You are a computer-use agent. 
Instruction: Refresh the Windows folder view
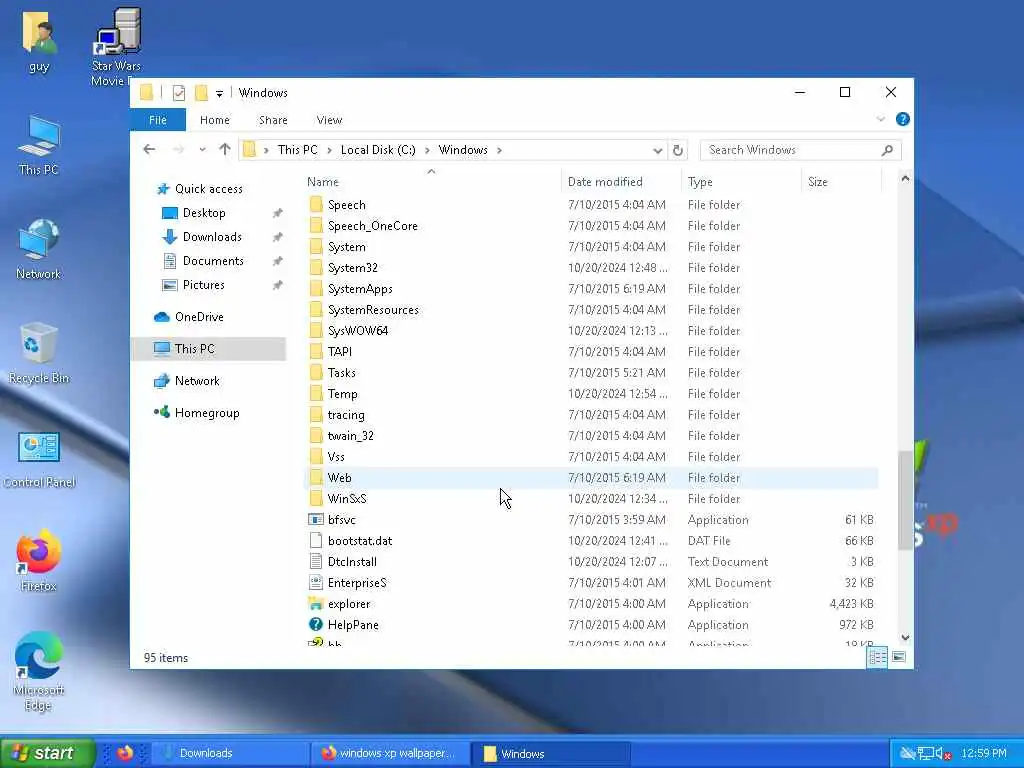tap(678, 150)
